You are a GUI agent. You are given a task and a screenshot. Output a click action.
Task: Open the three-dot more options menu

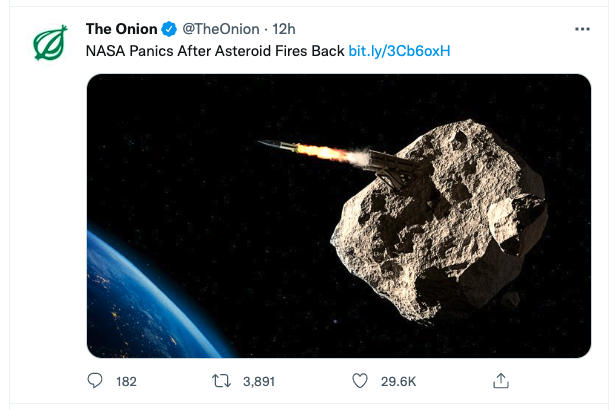click(x=582, y=29)
